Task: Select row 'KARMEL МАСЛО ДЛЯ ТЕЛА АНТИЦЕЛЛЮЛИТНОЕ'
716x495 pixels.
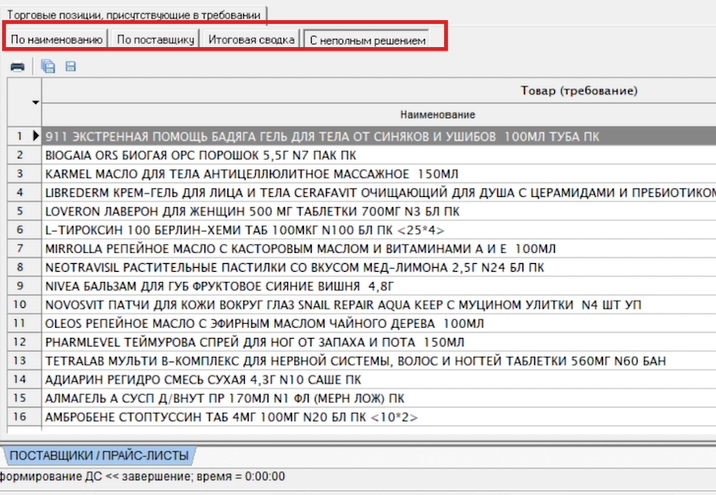Action: tap(379, 174)
